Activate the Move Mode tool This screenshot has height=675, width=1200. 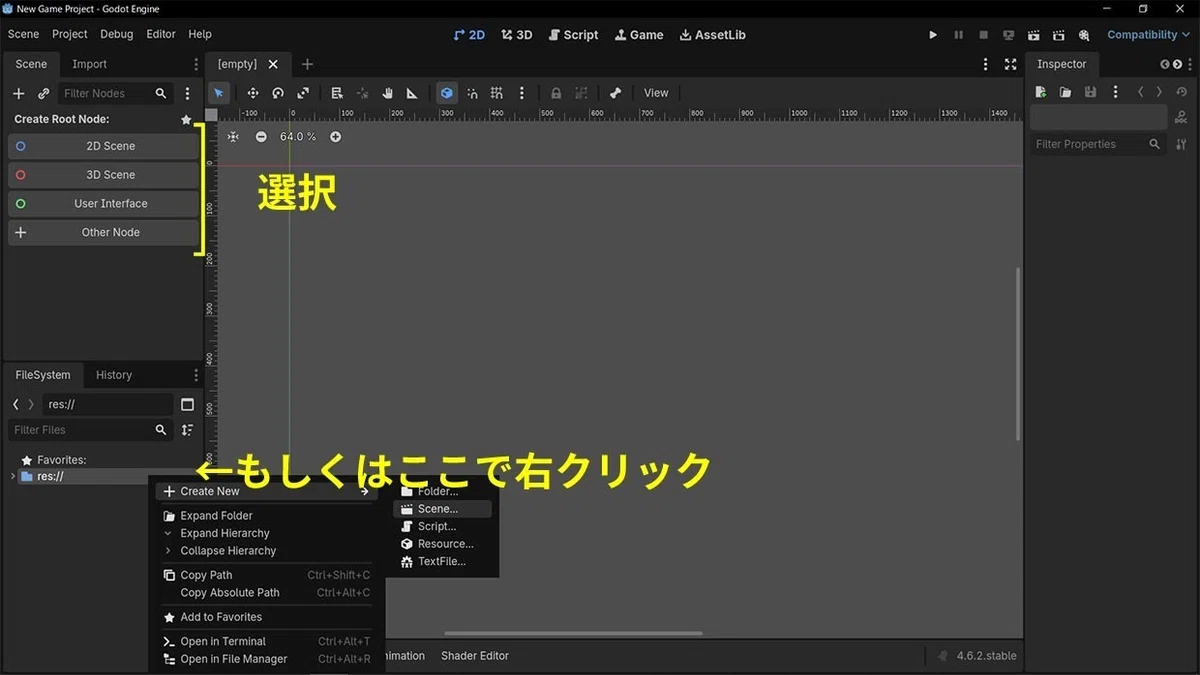253,93
